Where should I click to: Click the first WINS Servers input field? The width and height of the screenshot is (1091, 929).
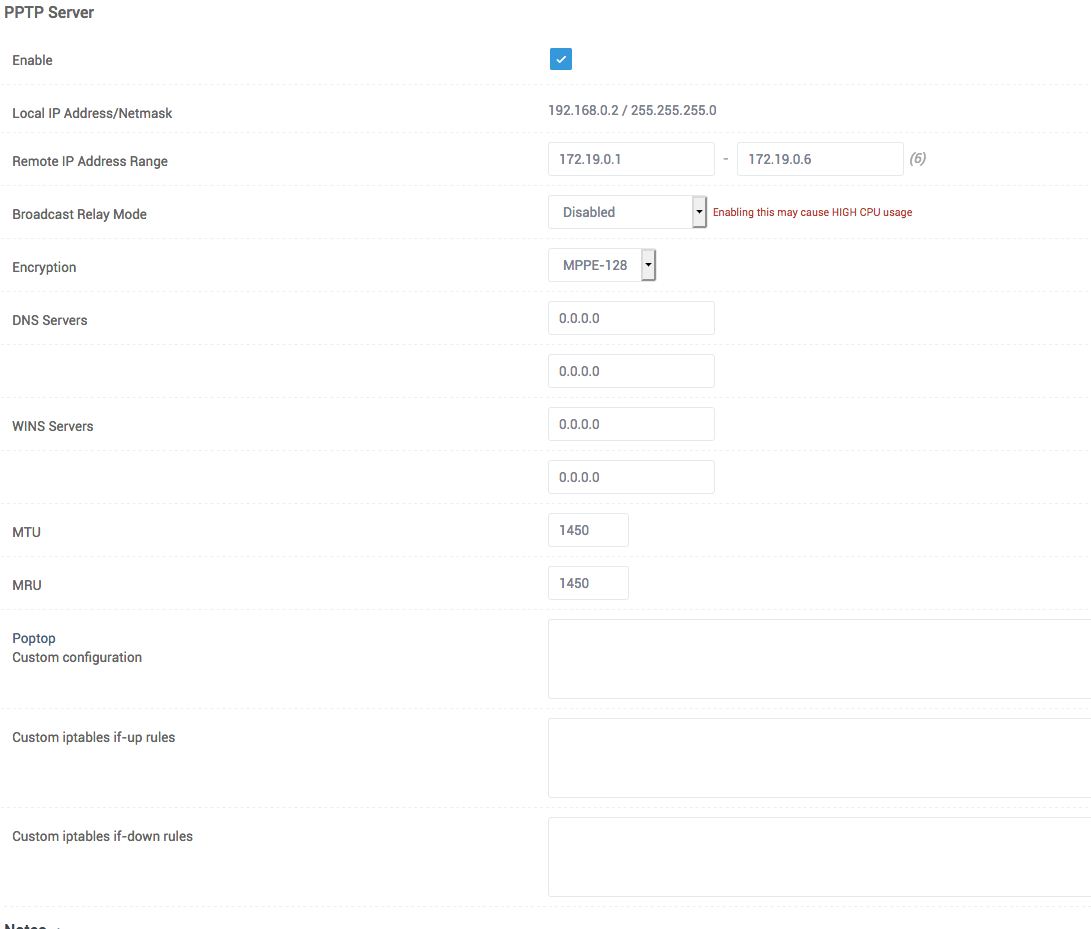pyautogui.click(x=630, y=424)
